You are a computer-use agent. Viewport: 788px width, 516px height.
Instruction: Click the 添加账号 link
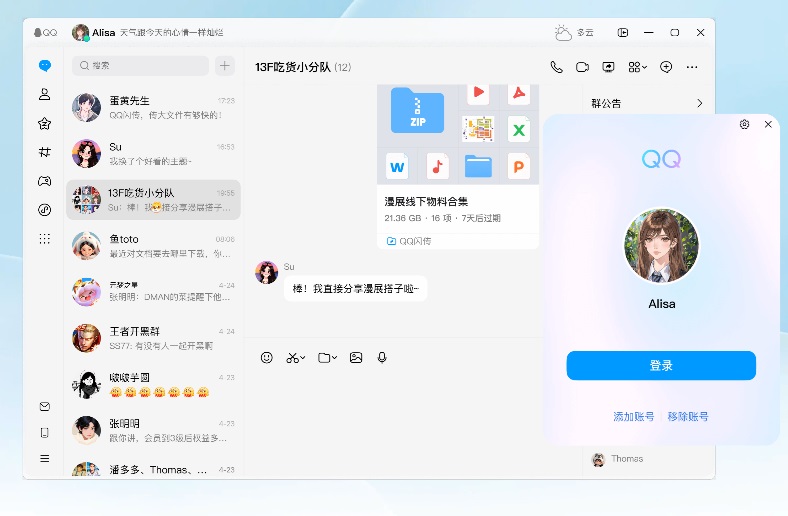coord(634,416)
